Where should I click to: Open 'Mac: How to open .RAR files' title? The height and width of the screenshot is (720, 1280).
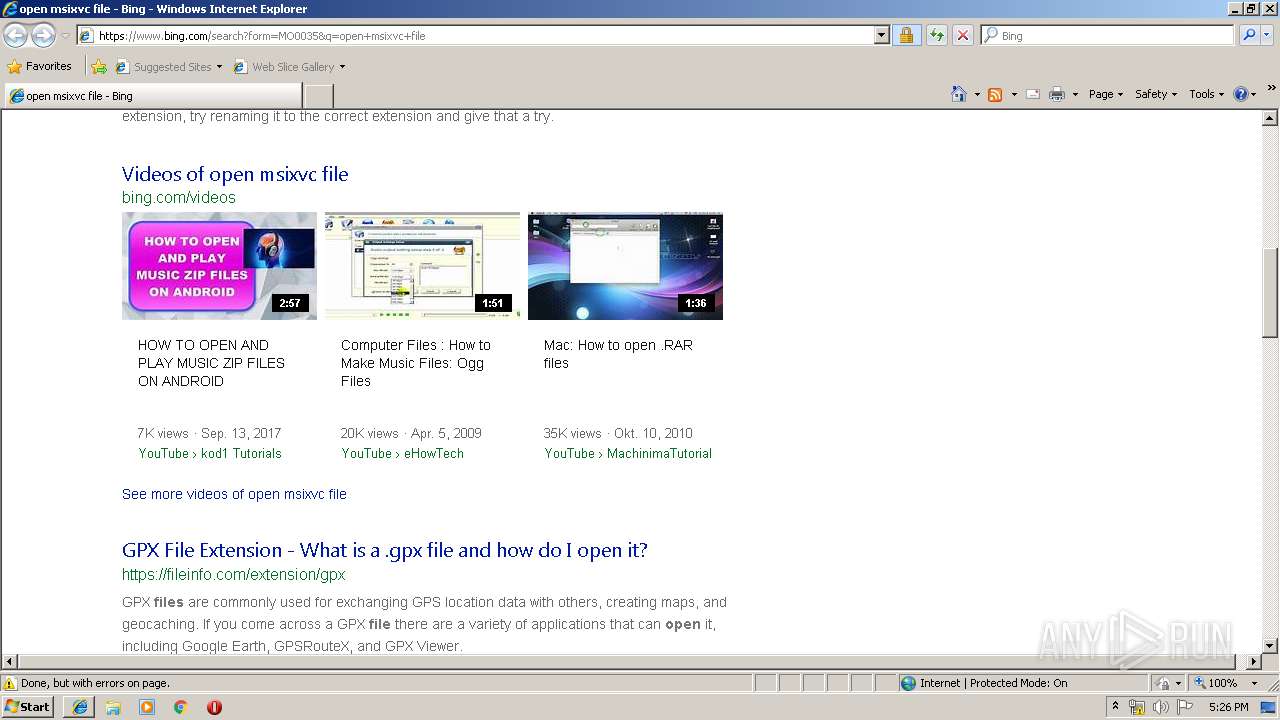coord(618,354)
